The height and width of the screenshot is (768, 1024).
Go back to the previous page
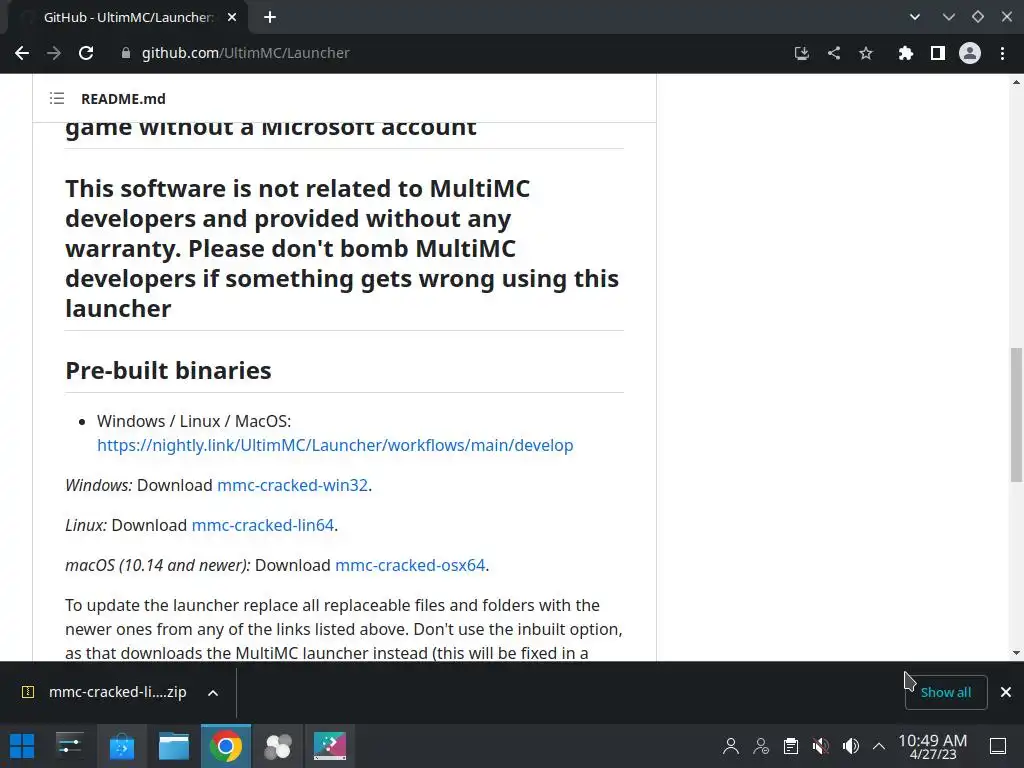pos(22,53)
